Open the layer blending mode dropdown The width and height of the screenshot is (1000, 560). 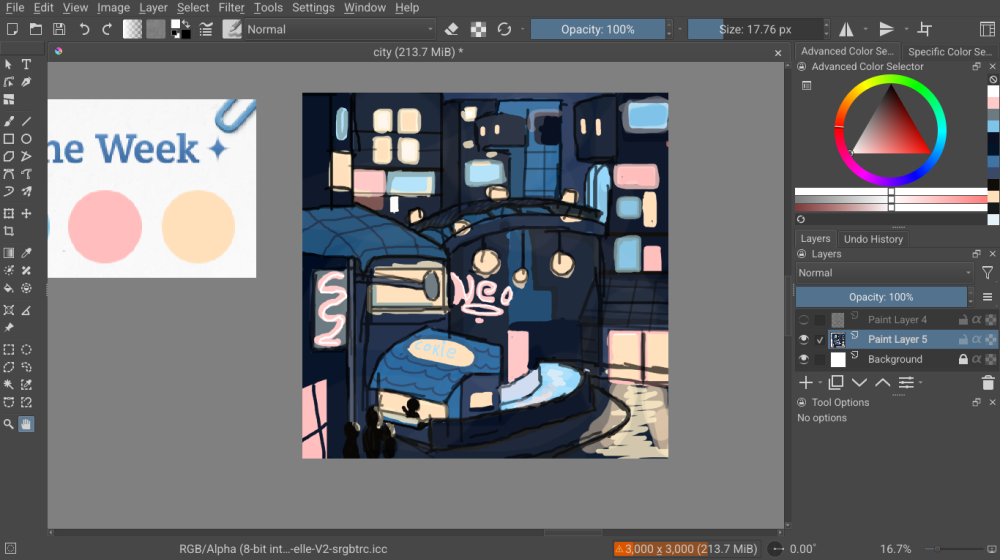point(885,273)
